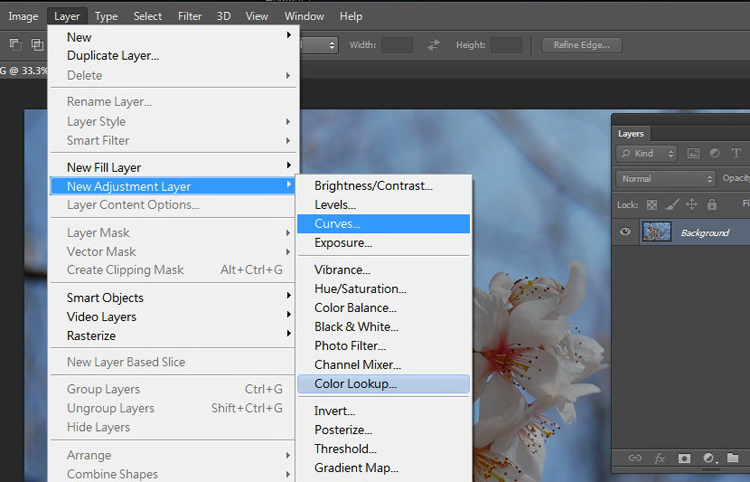Viewport: 750px width, 482px height.
Task: Open the Type menu
Action: tap(106, 16)
